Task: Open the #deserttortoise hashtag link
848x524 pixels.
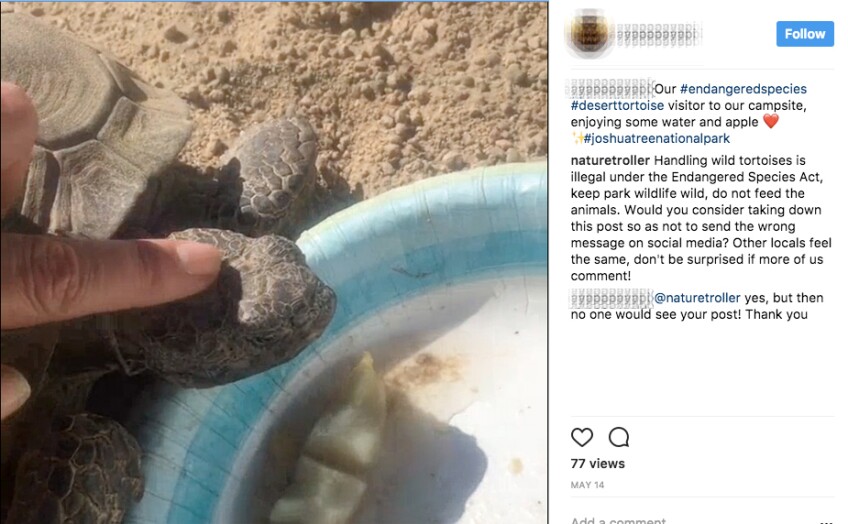Action: 617,105
